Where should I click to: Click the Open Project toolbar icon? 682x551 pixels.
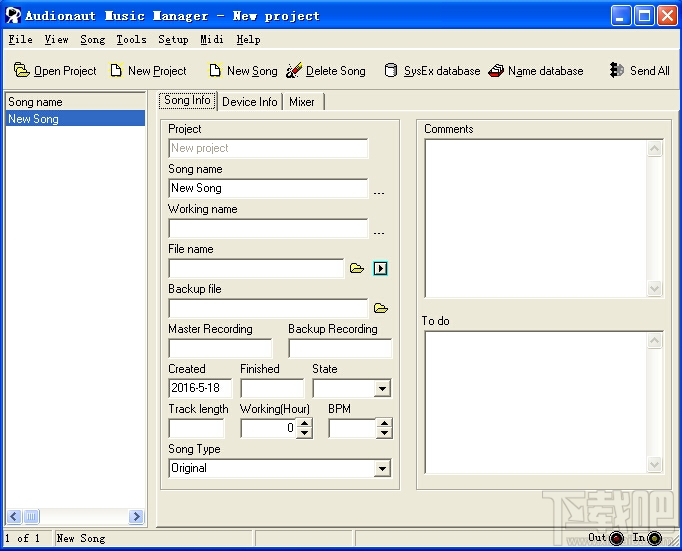(21, 70)
